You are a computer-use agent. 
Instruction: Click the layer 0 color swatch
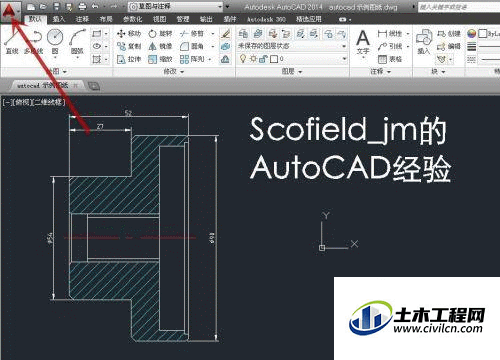tap(274, 59)
